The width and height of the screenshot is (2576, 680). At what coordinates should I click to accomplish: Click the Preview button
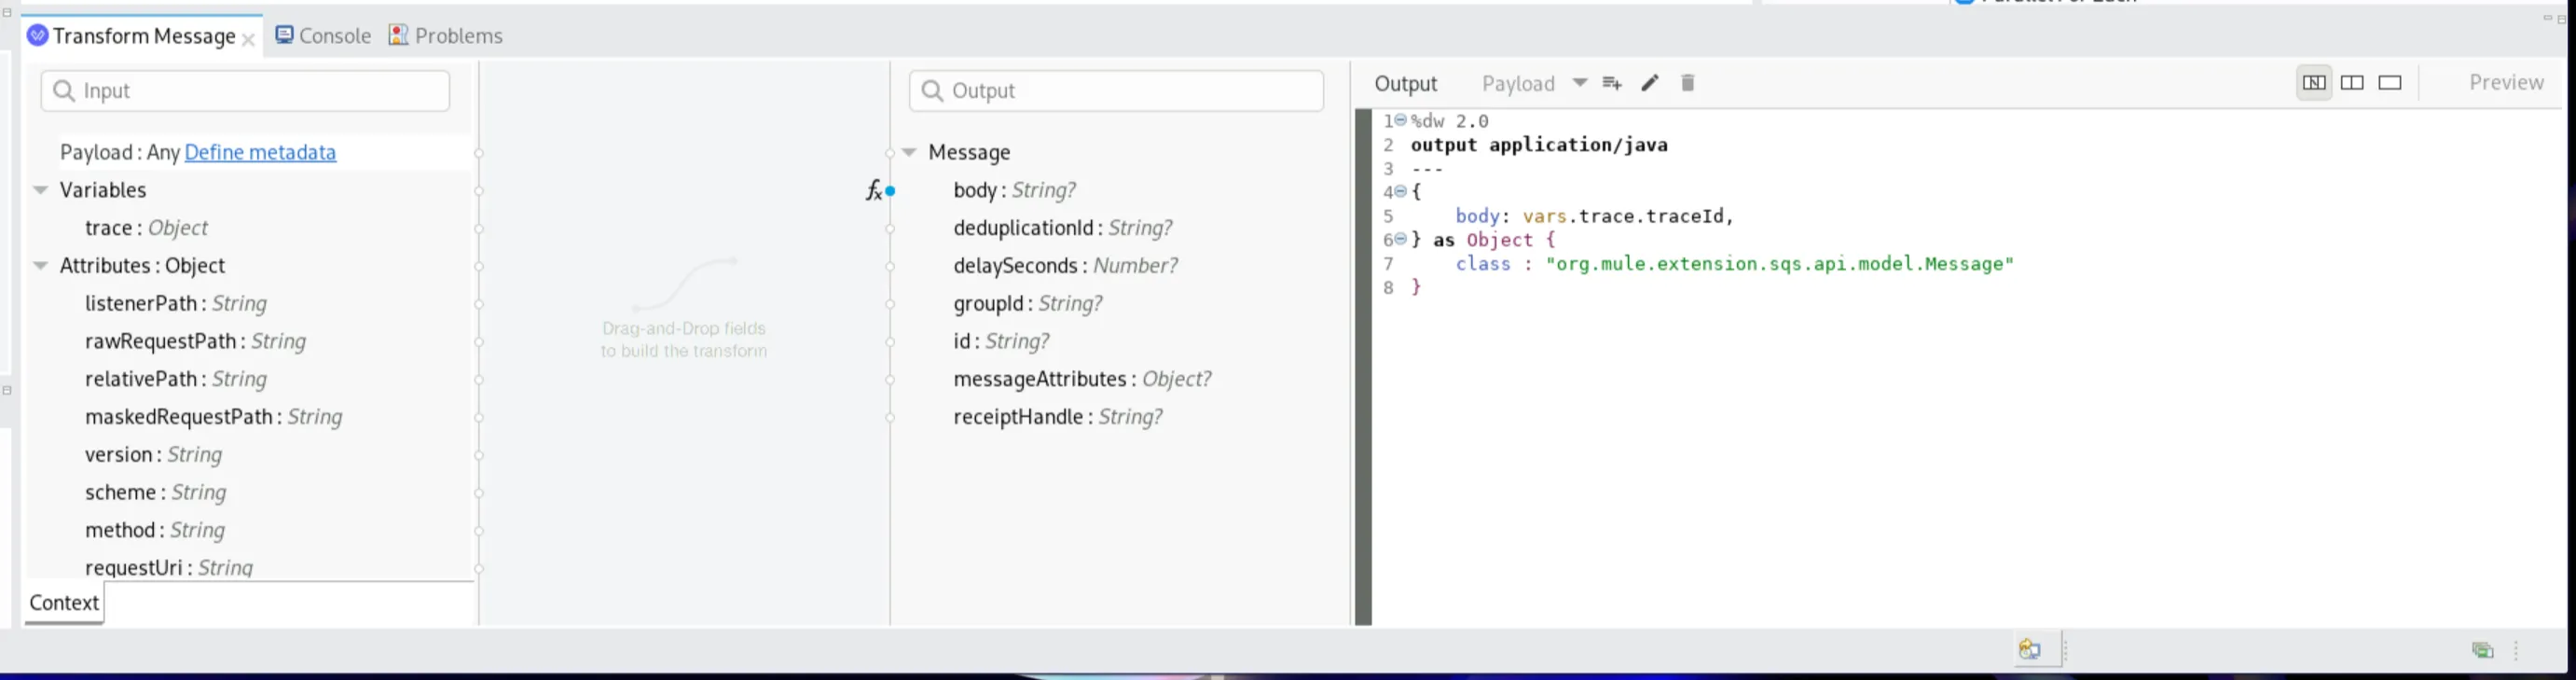(2506, 83)
